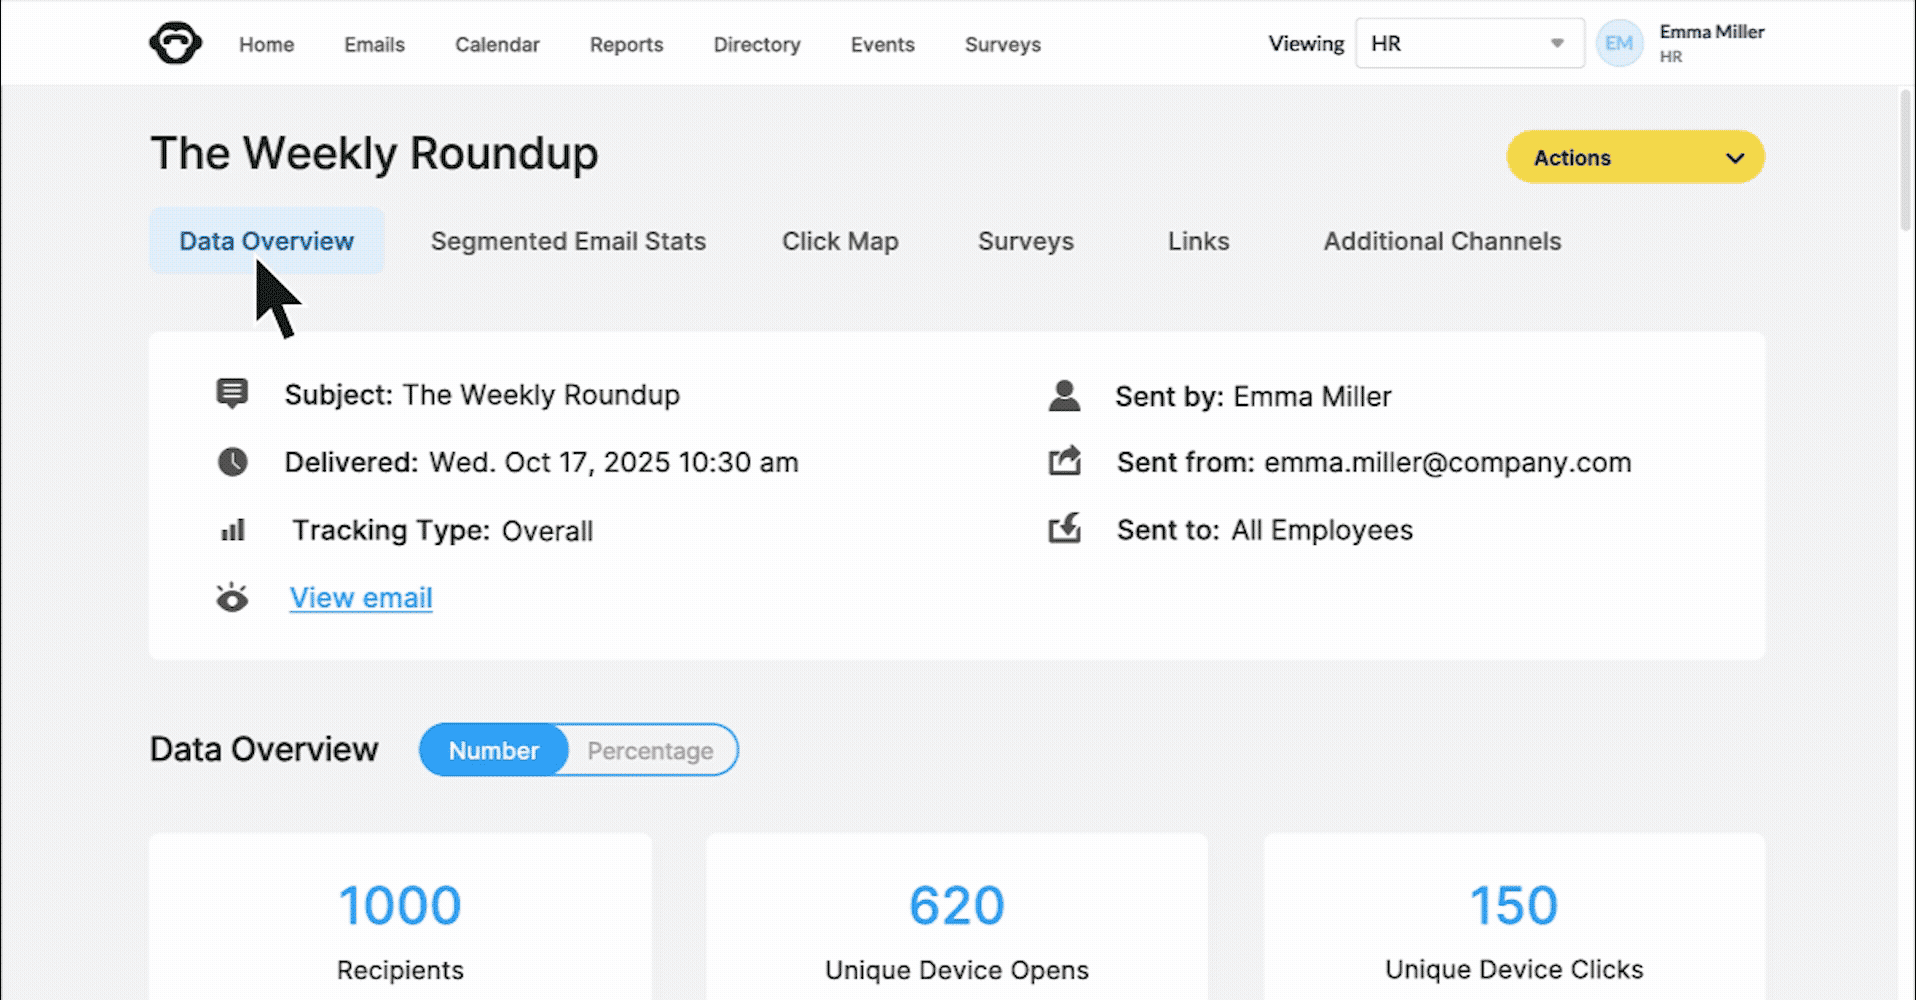This screenshot has height=1000, width=1916.
Task: Open the Segmented Email Stats tab
Action: (x=568, y=241)
